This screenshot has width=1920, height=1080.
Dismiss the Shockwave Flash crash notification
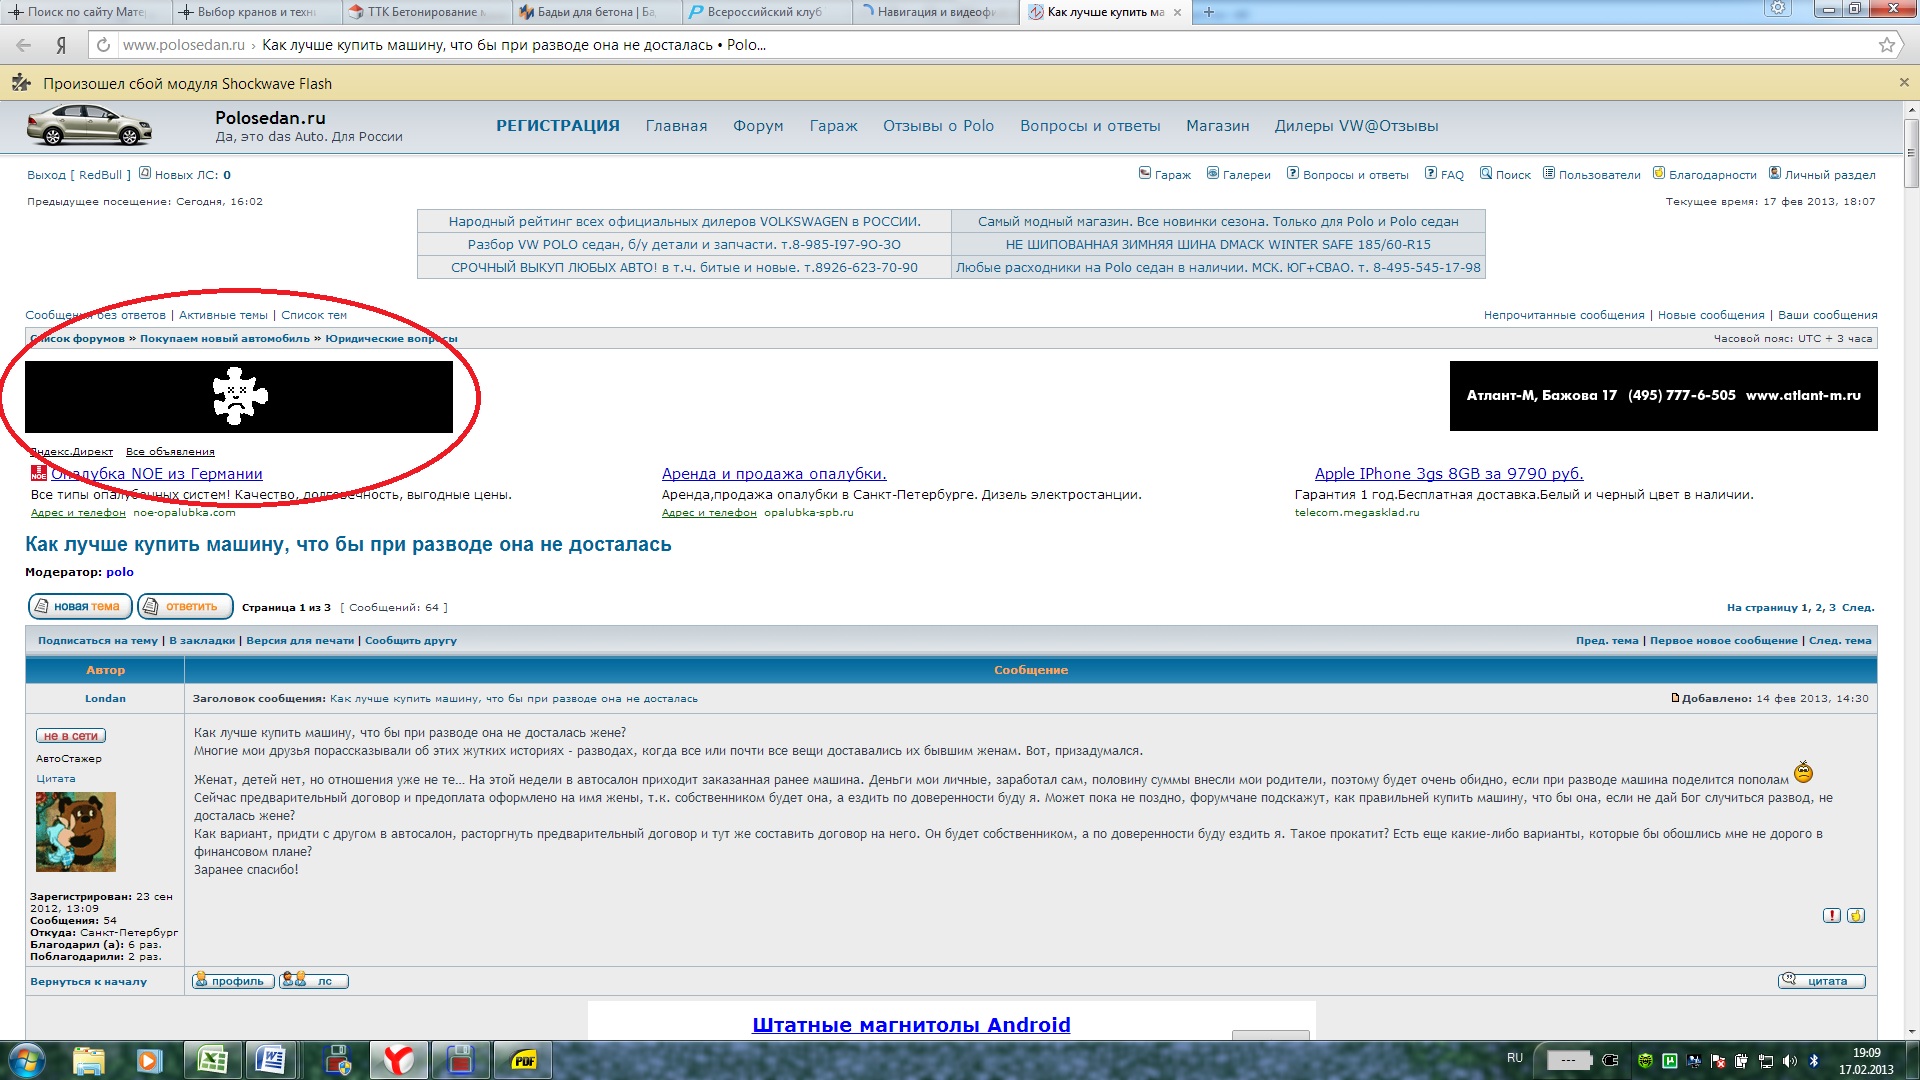coord(1903,83)
